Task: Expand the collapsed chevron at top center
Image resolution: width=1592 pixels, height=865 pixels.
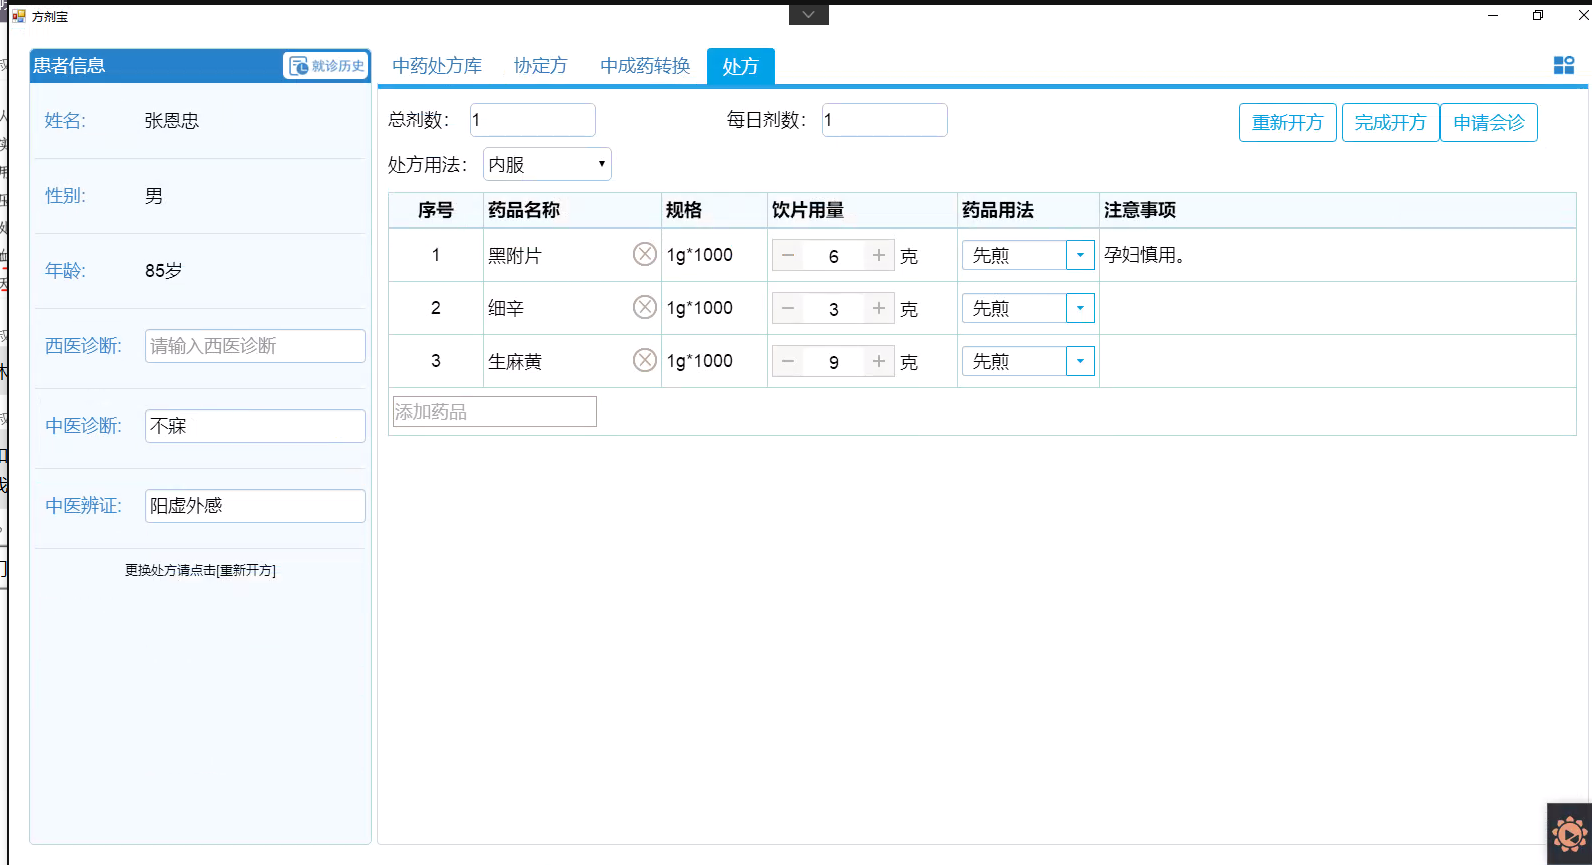Action: (x=808, y=15)
